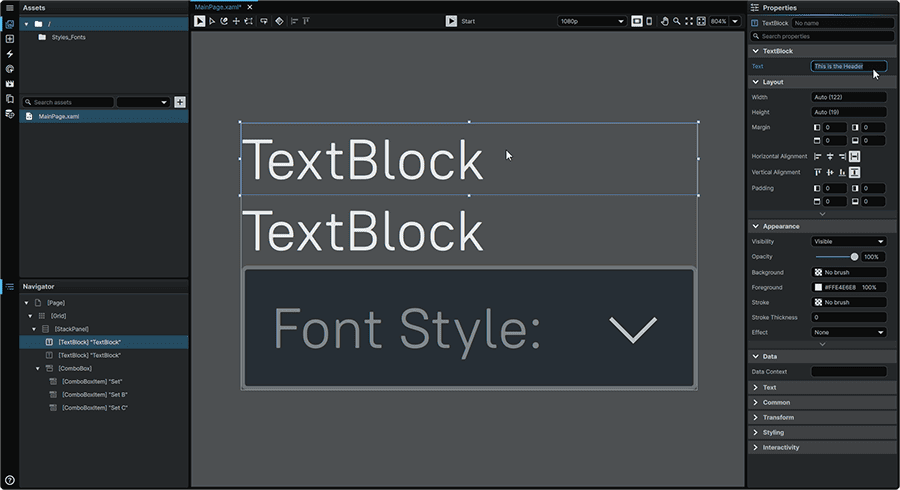
Task: Start the preview with play button
Action: pos(451,21)
